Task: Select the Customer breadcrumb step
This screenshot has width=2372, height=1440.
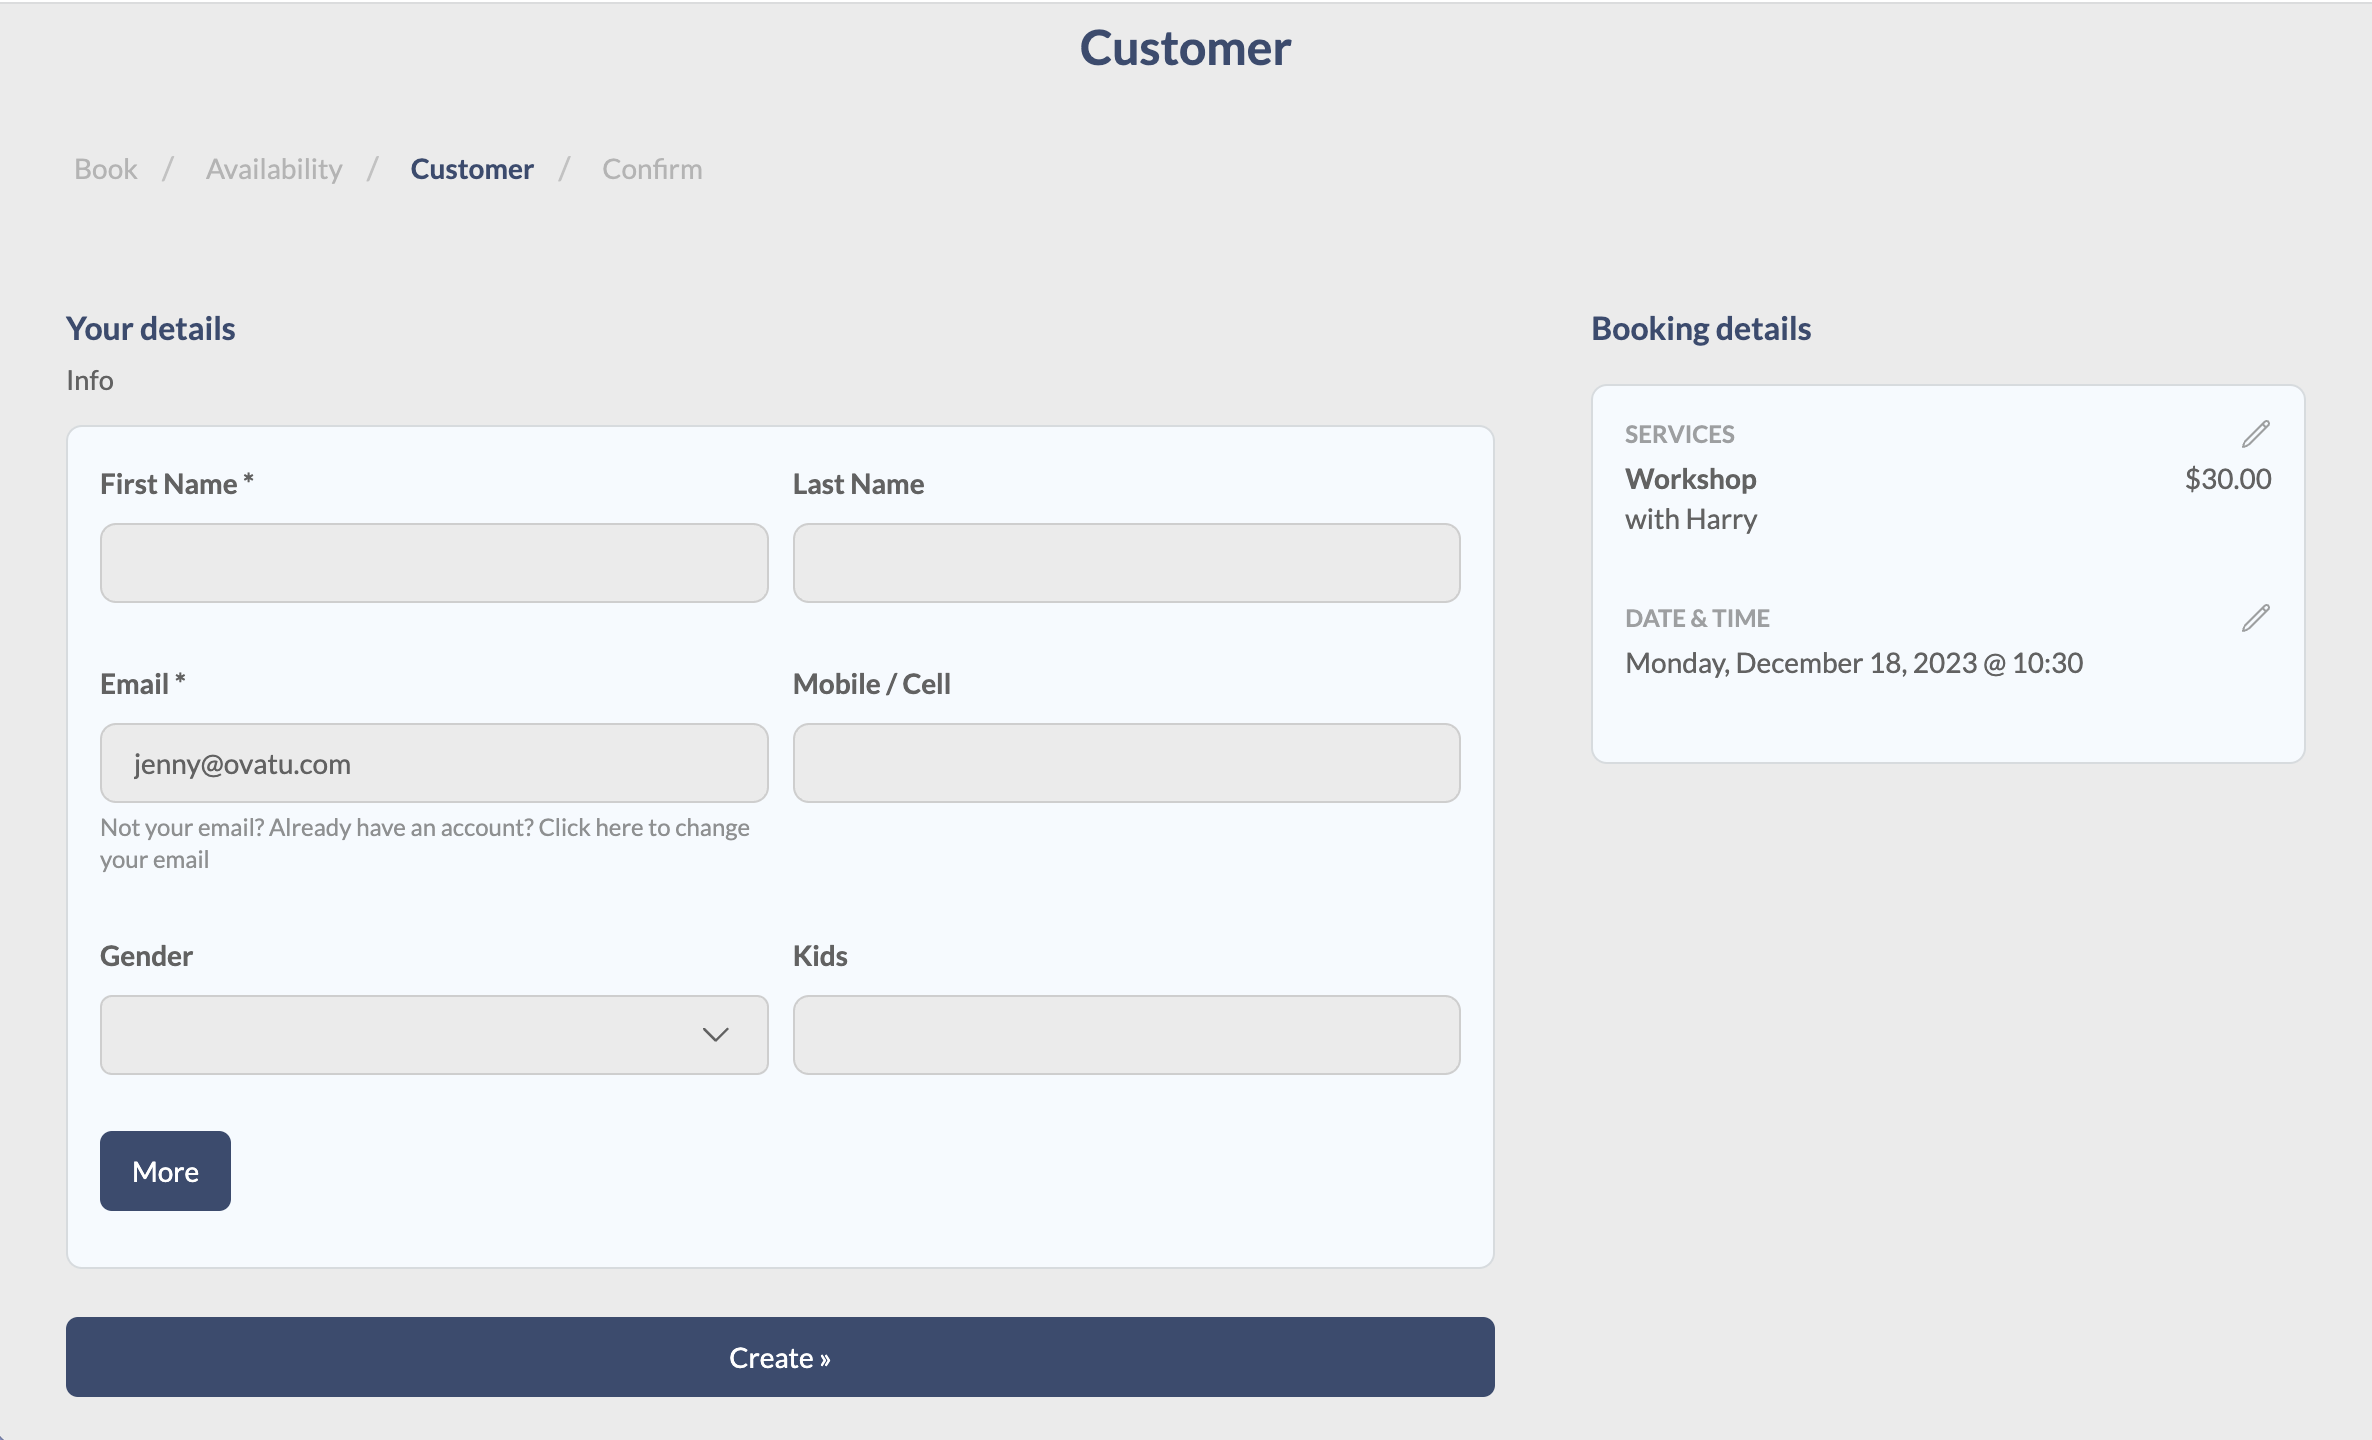Action: click(472, 168)
